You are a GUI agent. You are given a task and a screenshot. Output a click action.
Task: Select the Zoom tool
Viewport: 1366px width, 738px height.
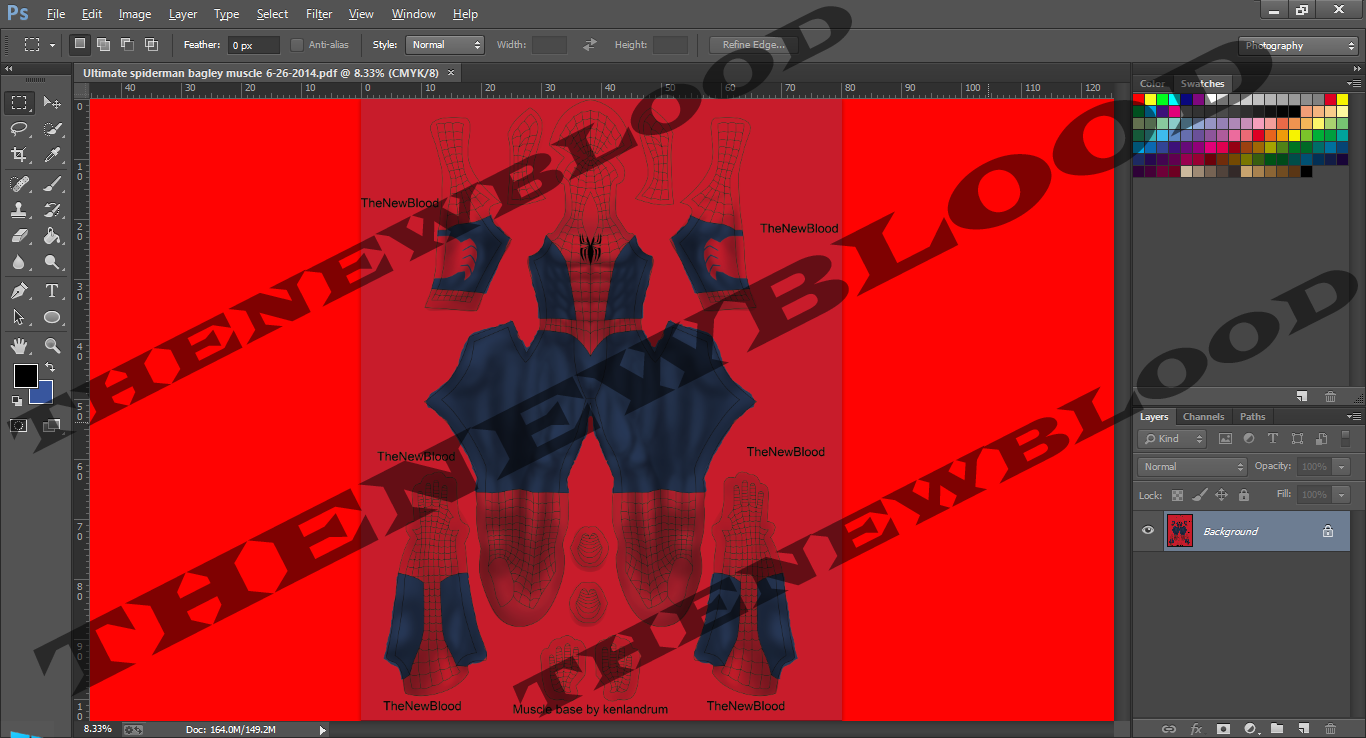[x=52, y=346]
